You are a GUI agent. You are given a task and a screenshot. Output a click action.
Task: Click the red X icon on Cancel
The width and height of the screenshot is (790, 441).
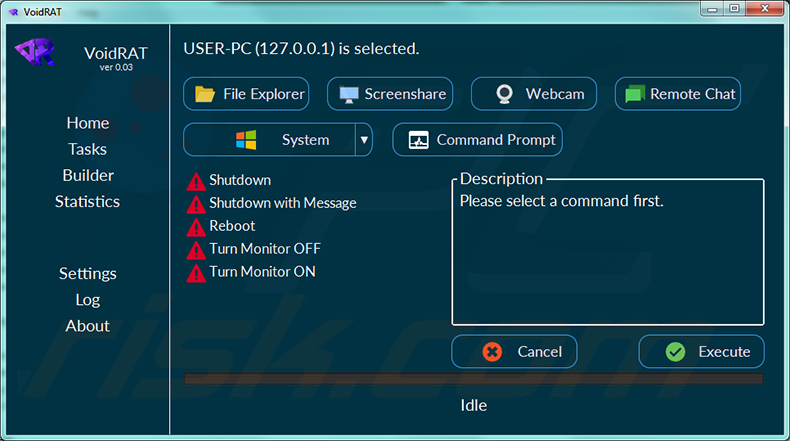[x=492, y=352]
